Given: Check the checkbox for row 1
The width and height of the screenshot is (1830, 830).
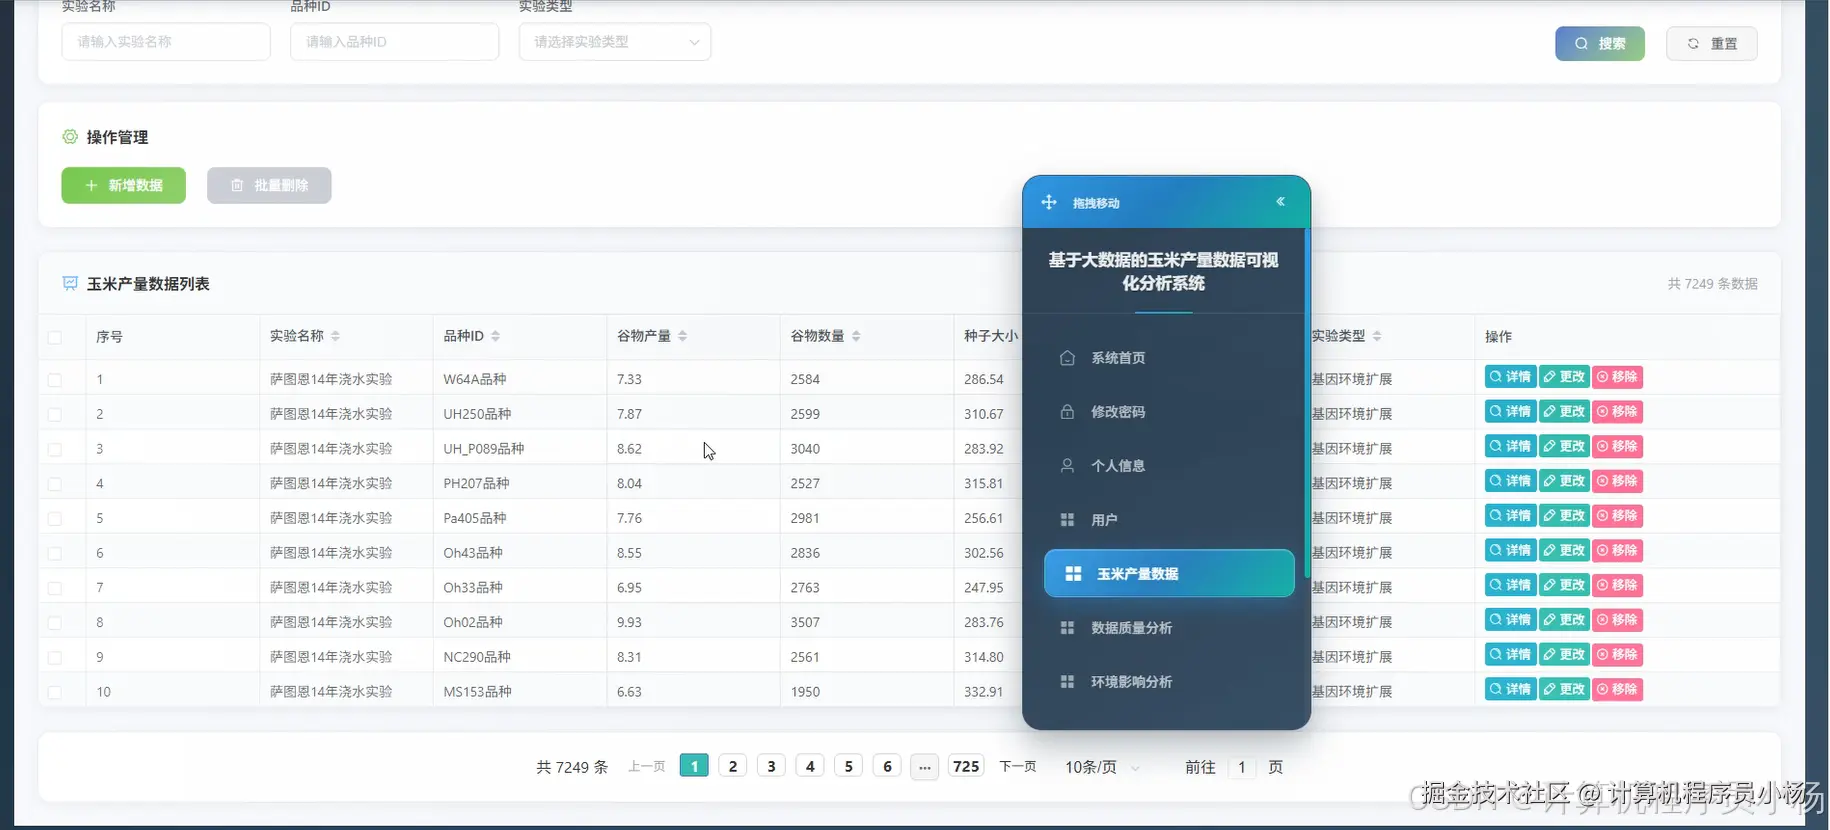Looking at the screenshot, I should coord(55,380).
